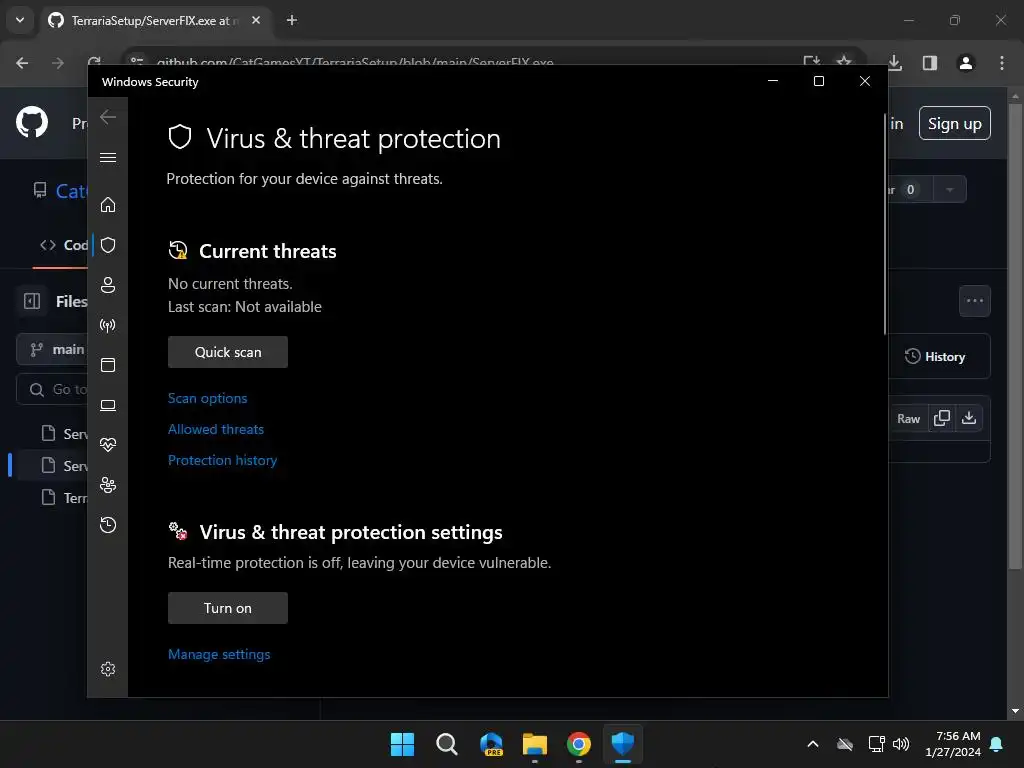Image resolution: width=1024 pixels, height=768 pixels.
Task: Click the Go to file search field
Action: [52, 389]
